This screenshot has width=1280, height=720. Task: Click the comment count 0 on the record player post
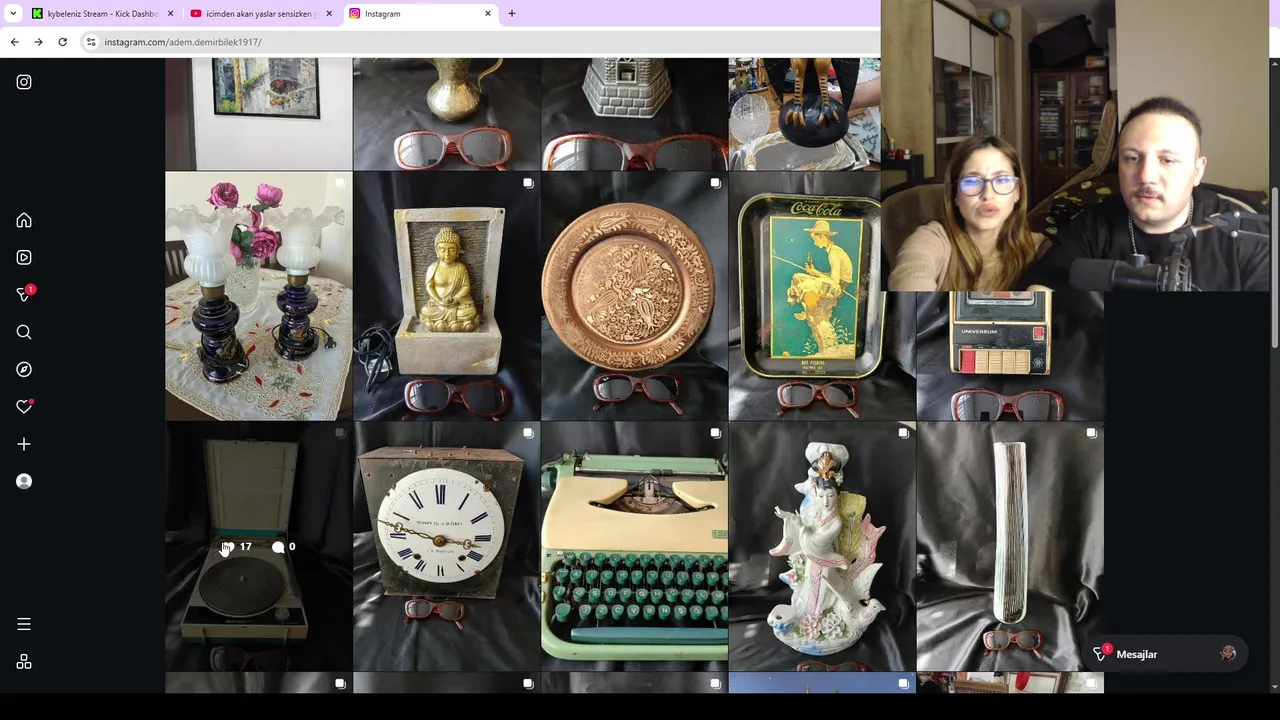(284, 547)
